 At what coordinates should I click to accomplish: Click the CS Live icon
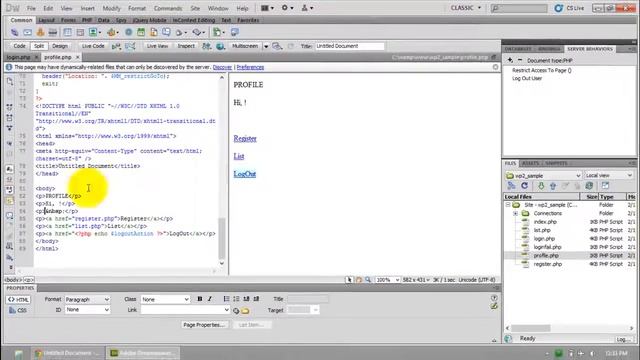(x=558, y=8)
